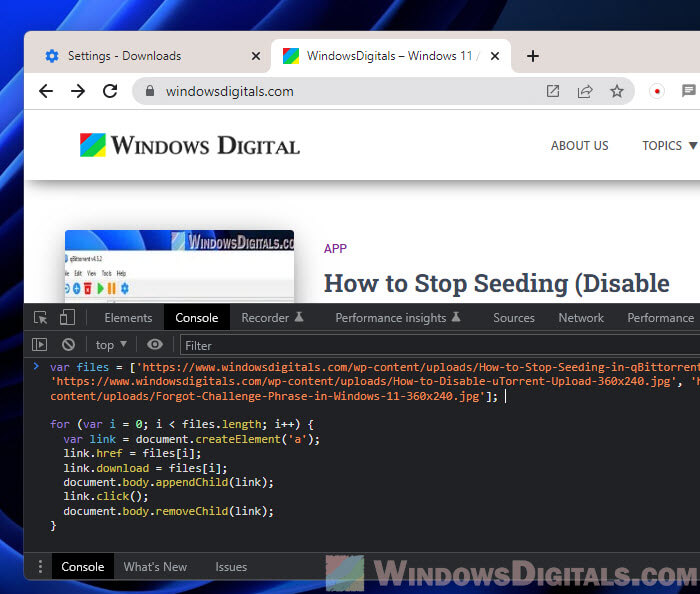700x594 pixels.
Task: Open drawer three-dot menu icon
Action: (40, 566)
